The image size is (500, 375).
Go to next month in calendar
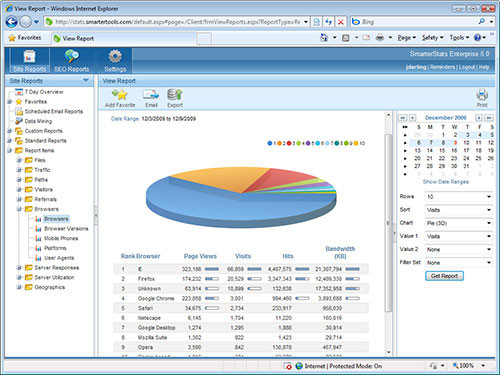pyautogui.click(x=479, y=118)
